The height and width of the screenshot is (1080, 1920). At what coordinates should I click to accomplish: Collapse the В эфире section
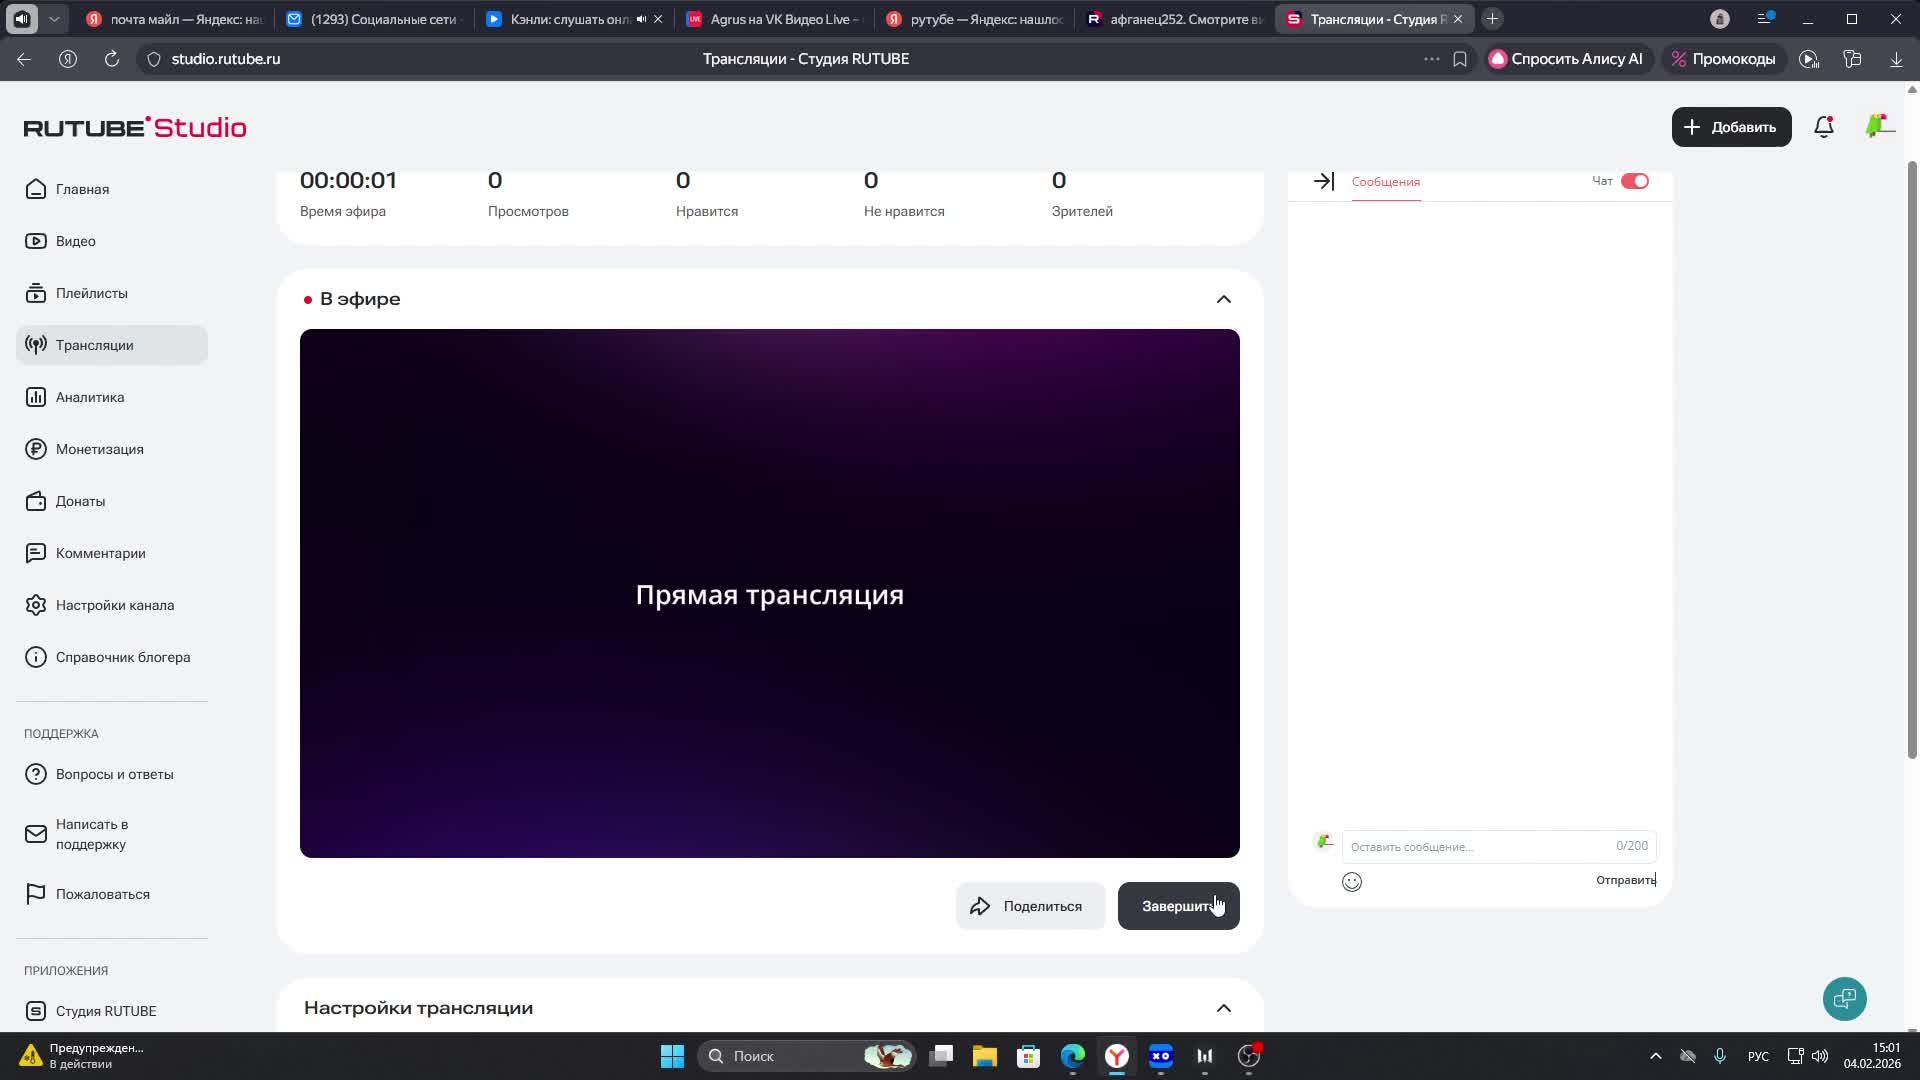click(1223, 299)
